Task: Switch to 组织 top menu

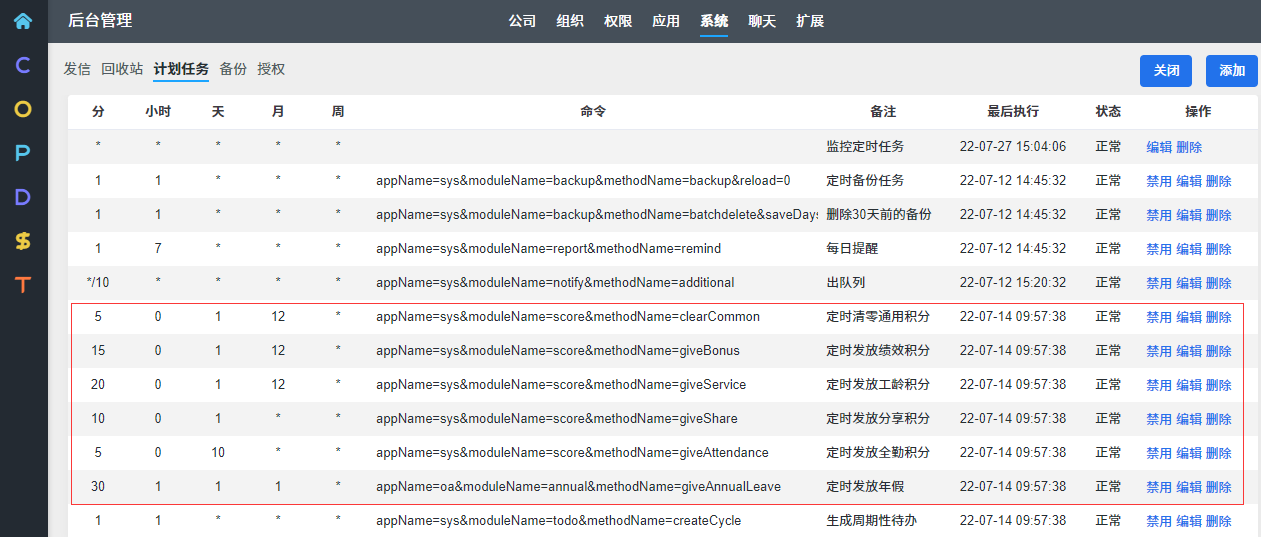Action: pyautogui.click(x=570, y=21)
